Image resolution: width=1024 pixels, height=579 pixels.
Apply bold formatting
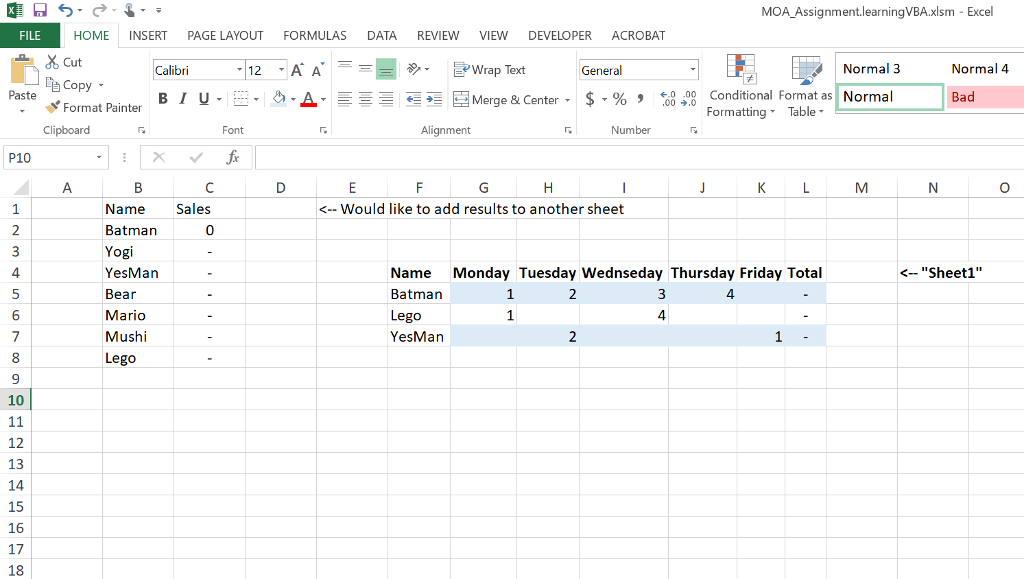(x=163, y=98)
